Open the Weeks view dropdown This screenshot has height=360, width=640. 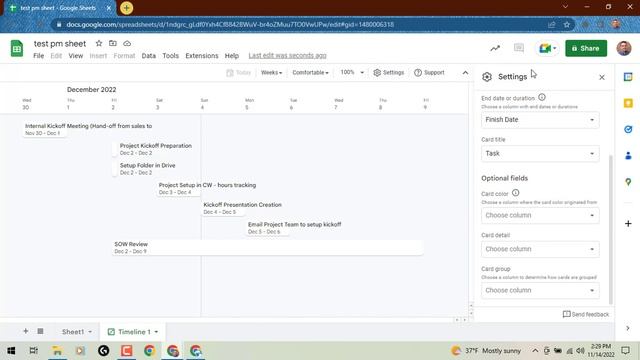[271, 73]
